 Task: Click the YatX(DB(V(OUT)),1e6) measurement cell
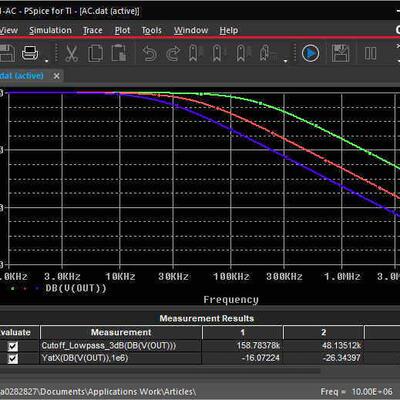point(121,358)
